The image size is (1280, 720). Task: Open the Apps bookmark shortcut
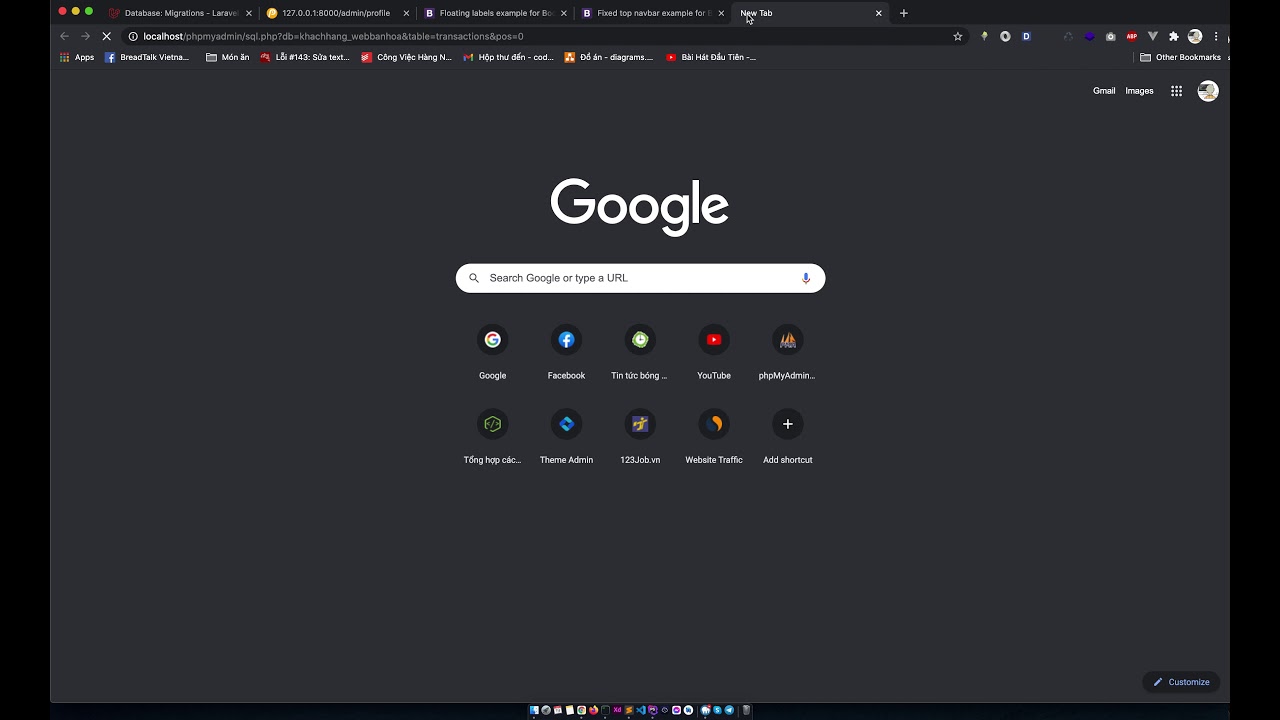tap(77, 57)
